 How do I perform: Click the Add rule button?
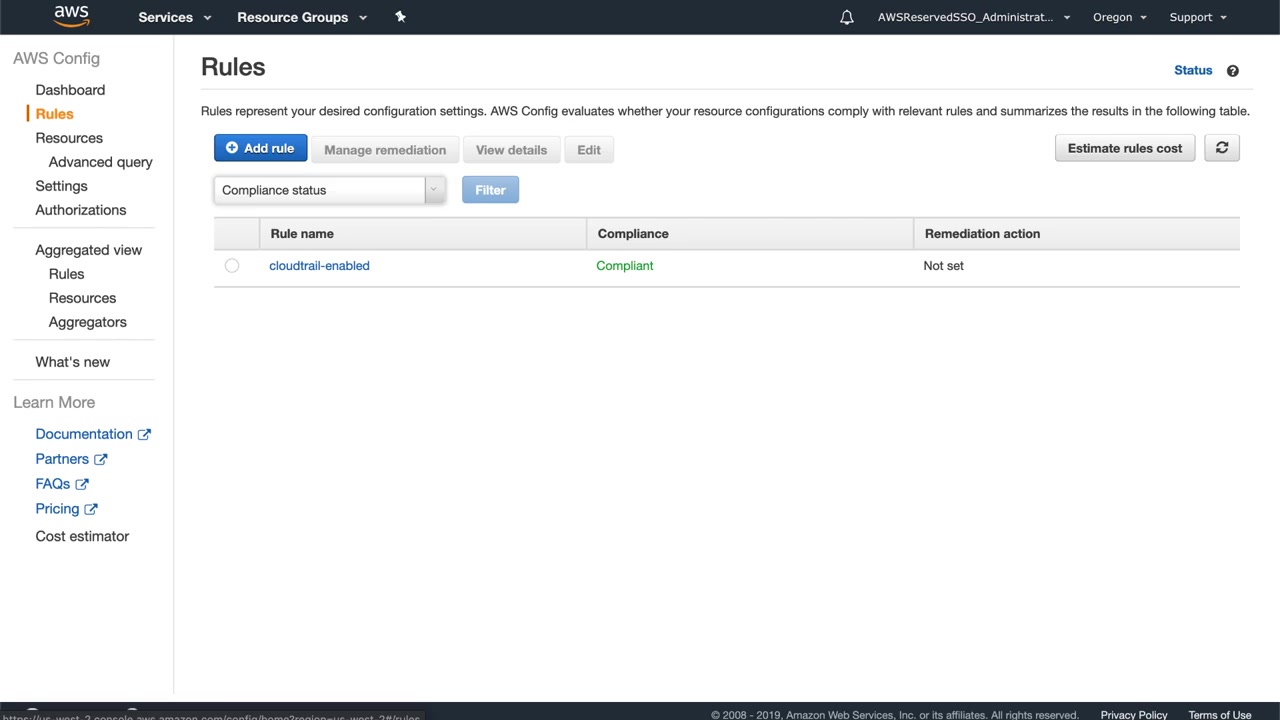click(260, 148)
